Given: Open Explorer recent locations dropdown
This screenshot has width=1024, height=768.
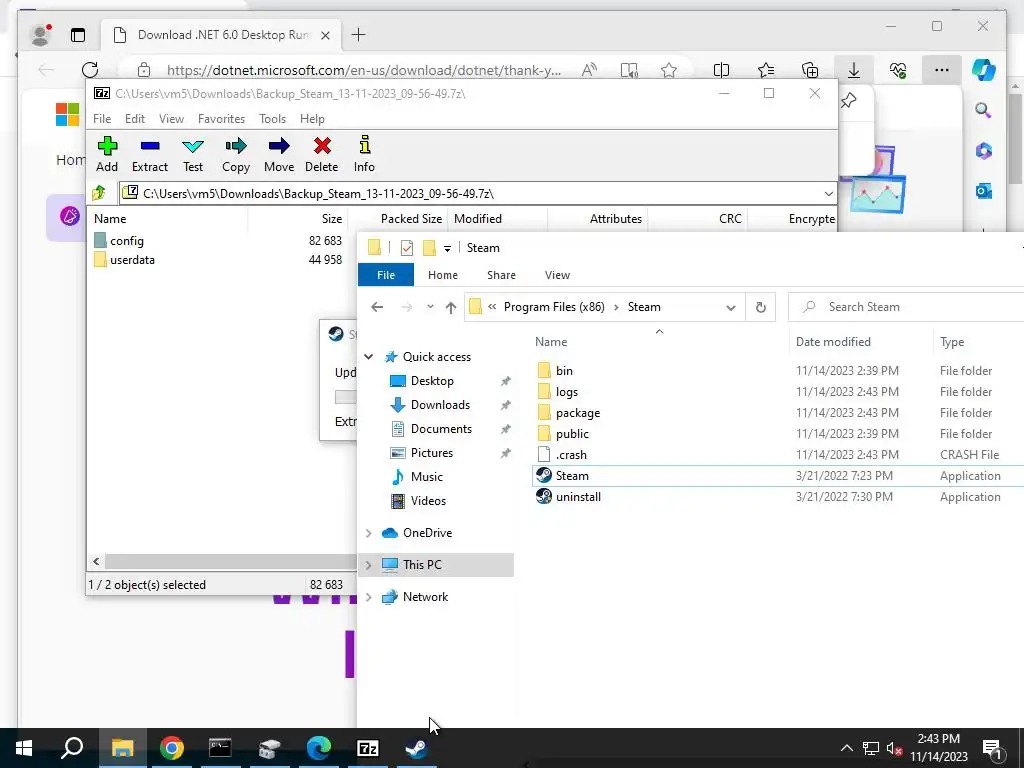Looking at the screenshot, I should (x=430, y=307).
